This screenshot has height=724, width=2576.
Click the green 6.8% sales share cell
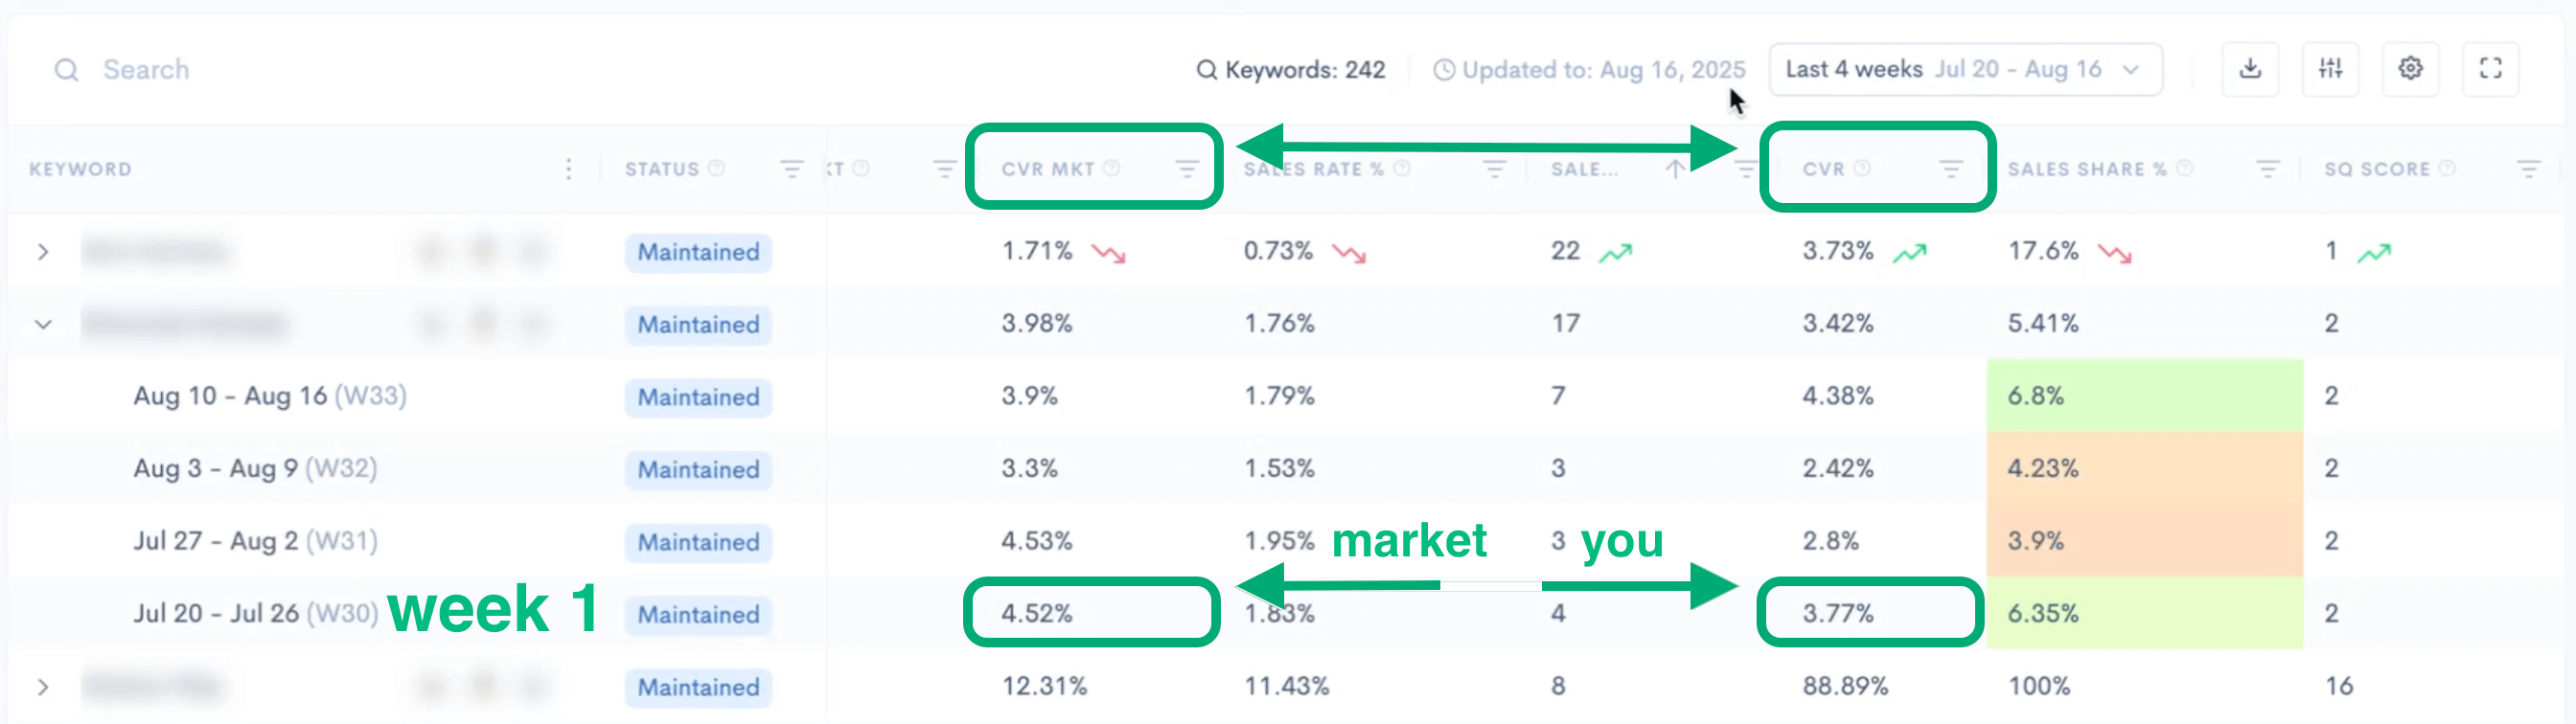coord(2144,396)
